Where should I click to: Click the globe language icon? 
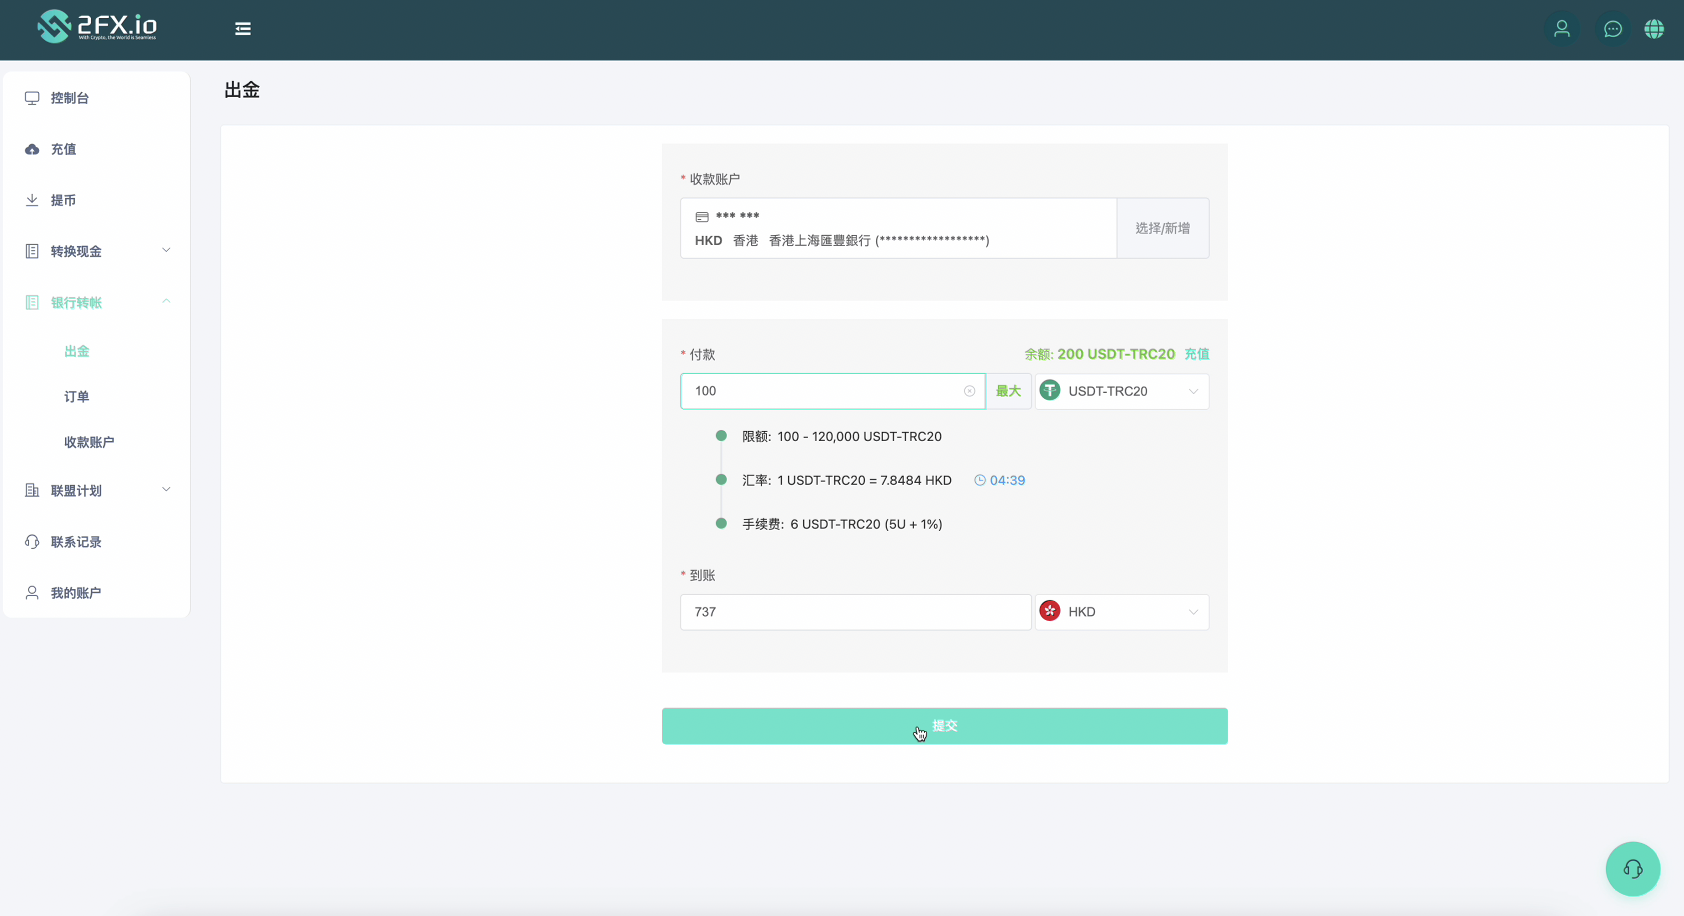[1654, 29]
